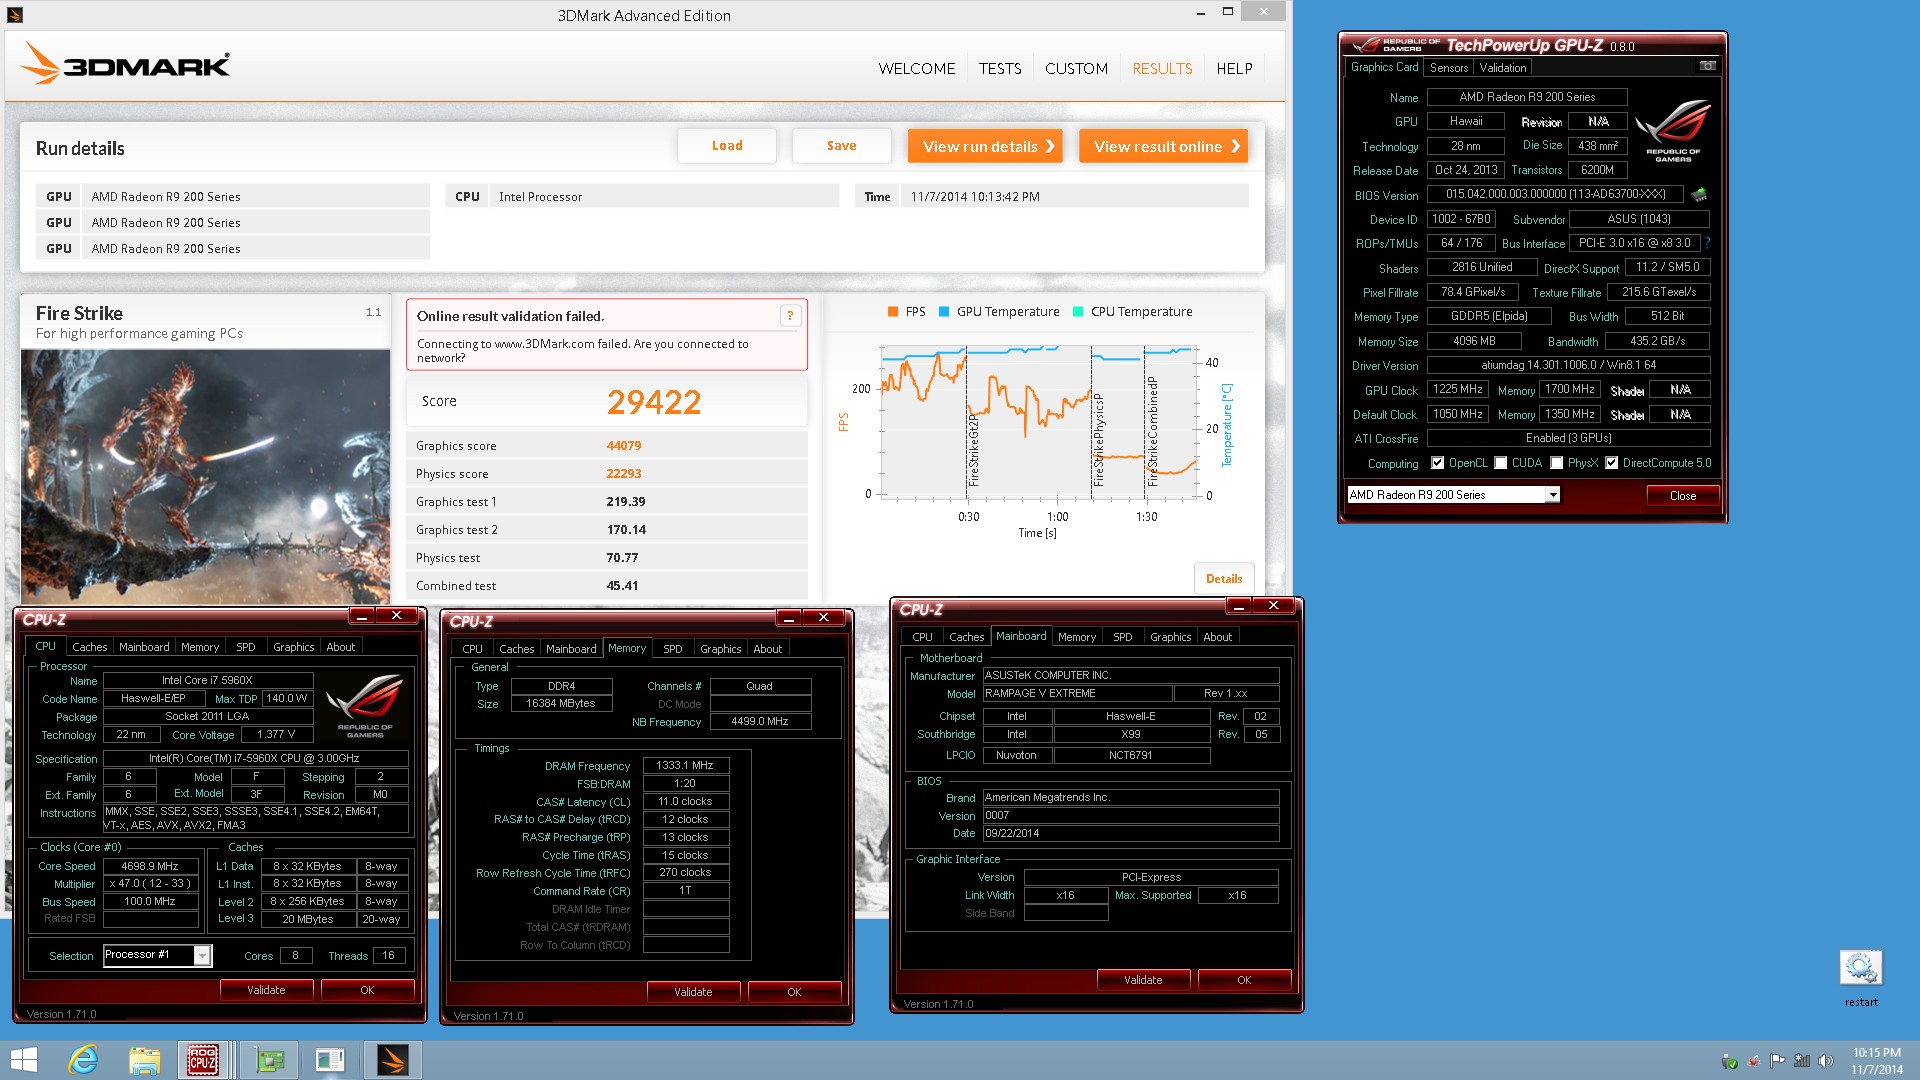Click the blue GPU Temperature legend swatch
This screenshot has width=1920, height=1080.
click(944, 312)
